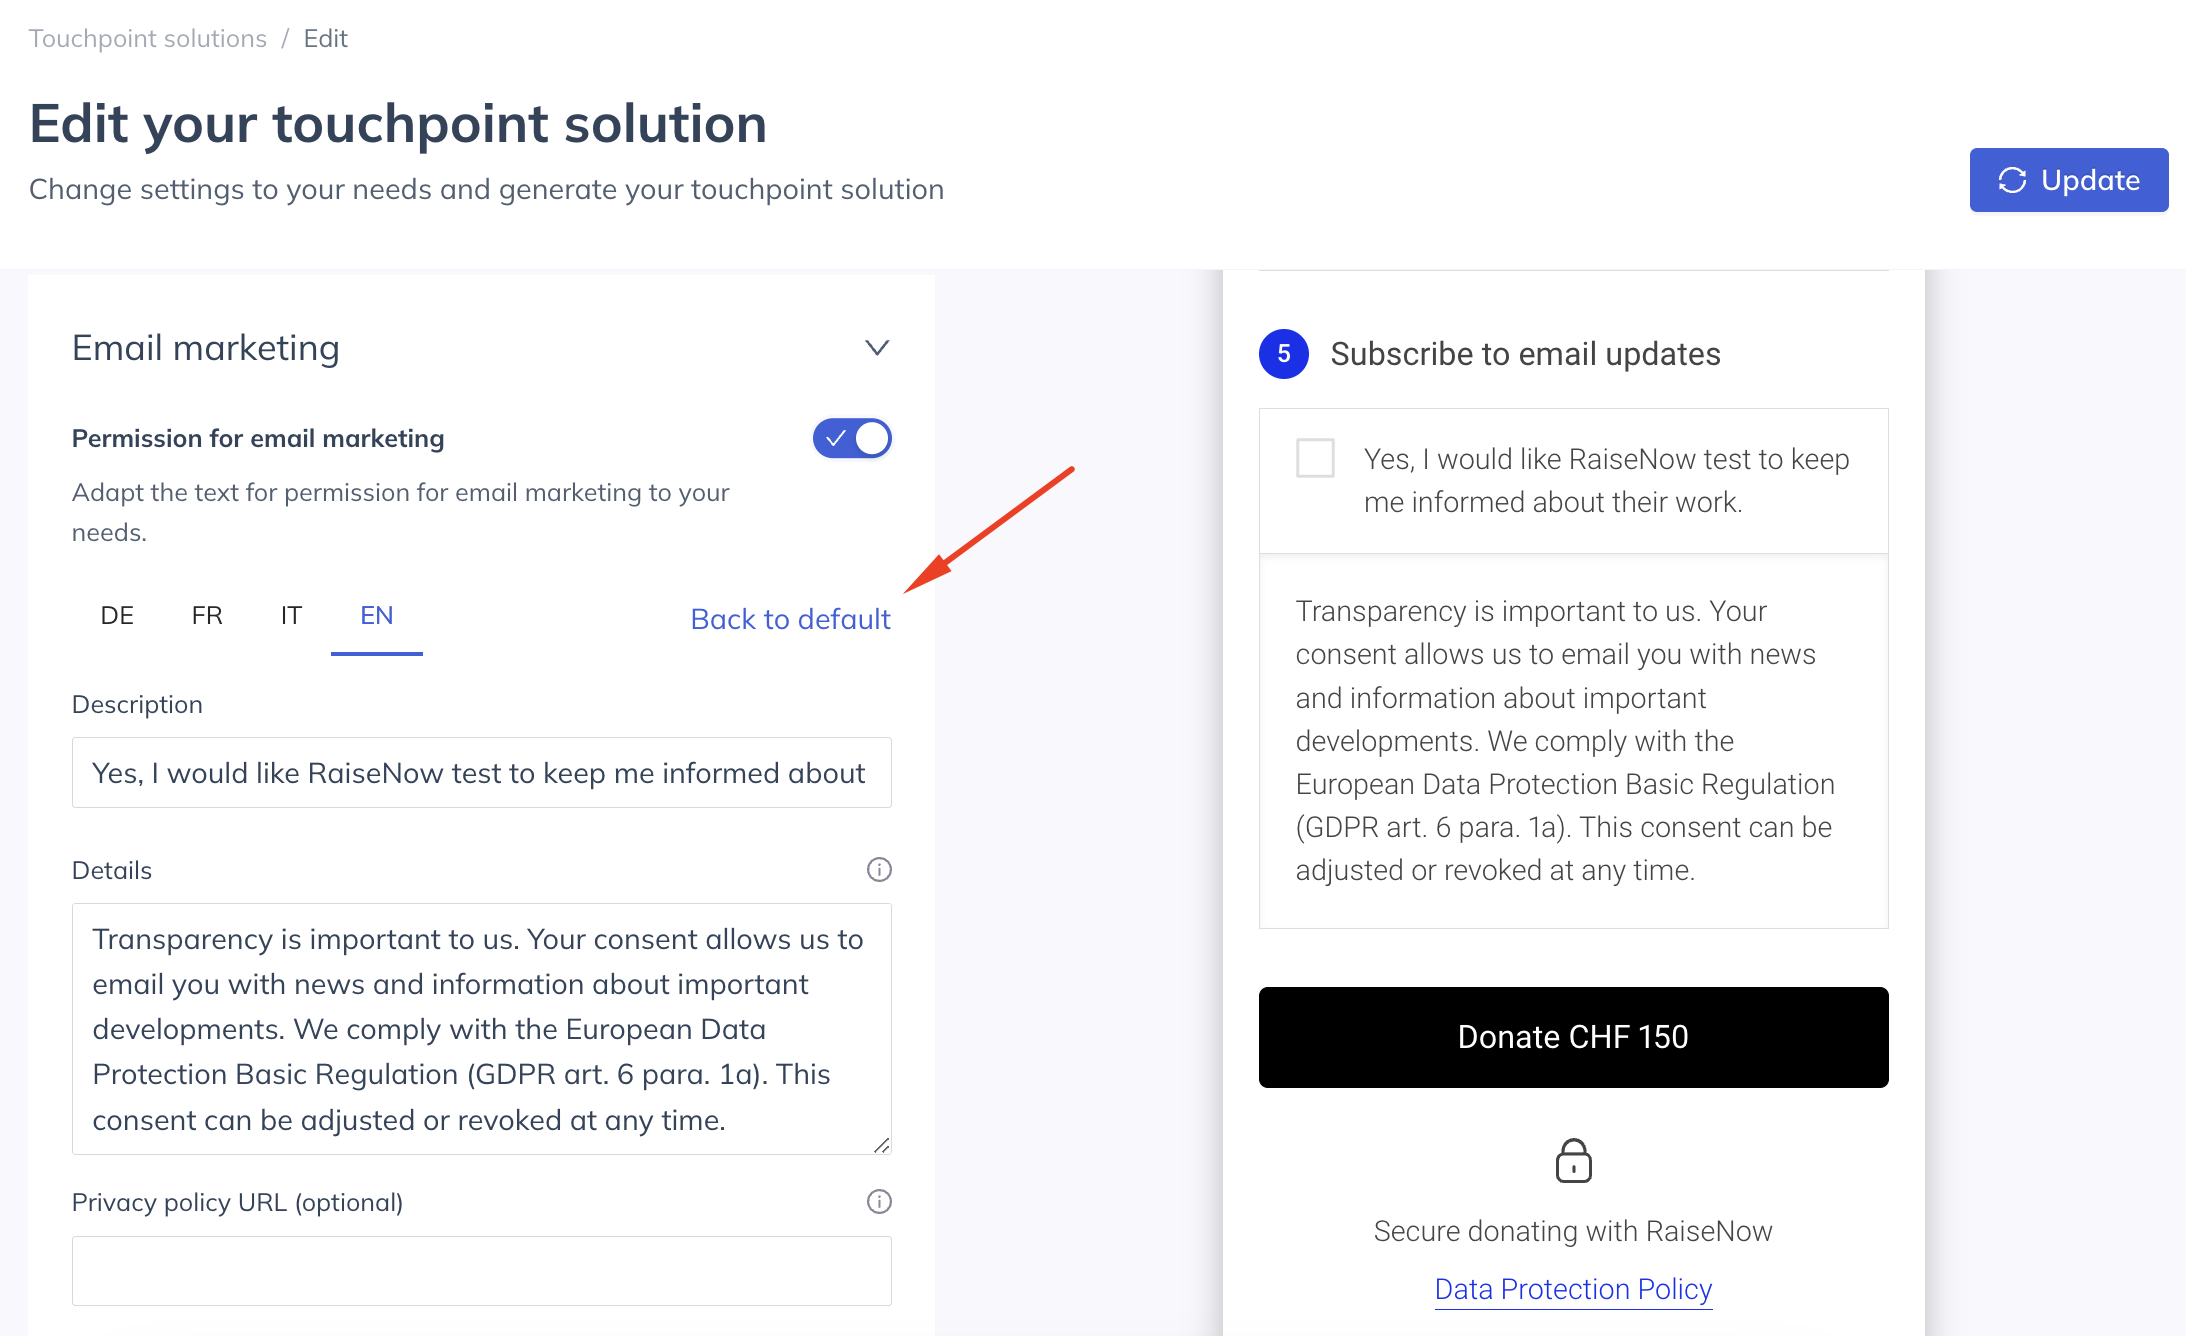Click the Touchpoint solutions breadcrumb
Viewport: 2186px width, 1336px height.
[148, 38]
